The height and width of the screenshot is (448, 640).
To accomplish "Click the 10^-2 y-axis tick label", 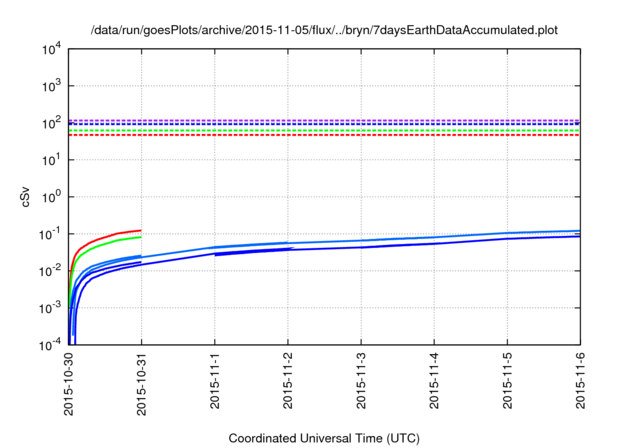I will (51, 271).
